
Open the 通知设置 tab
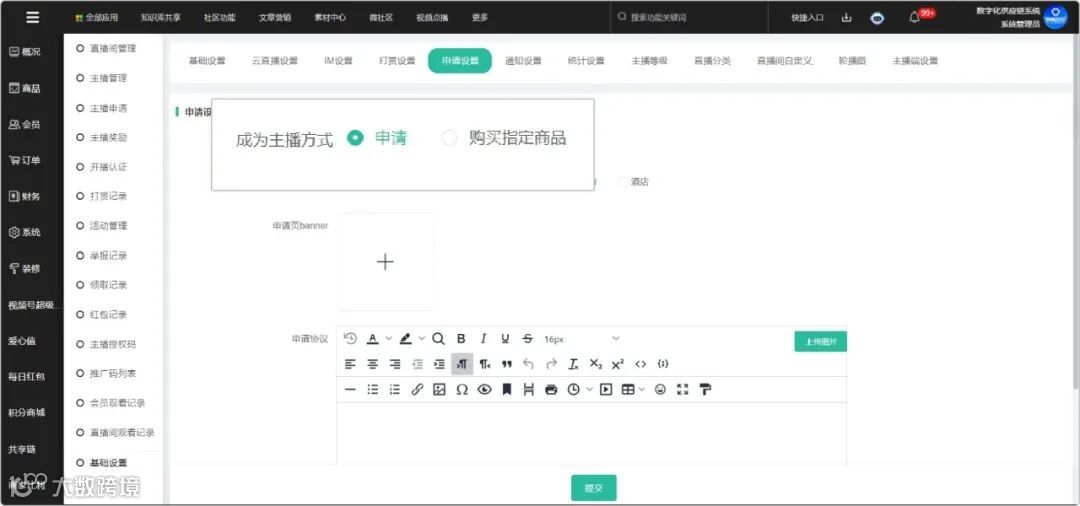[x=523, y=61]
